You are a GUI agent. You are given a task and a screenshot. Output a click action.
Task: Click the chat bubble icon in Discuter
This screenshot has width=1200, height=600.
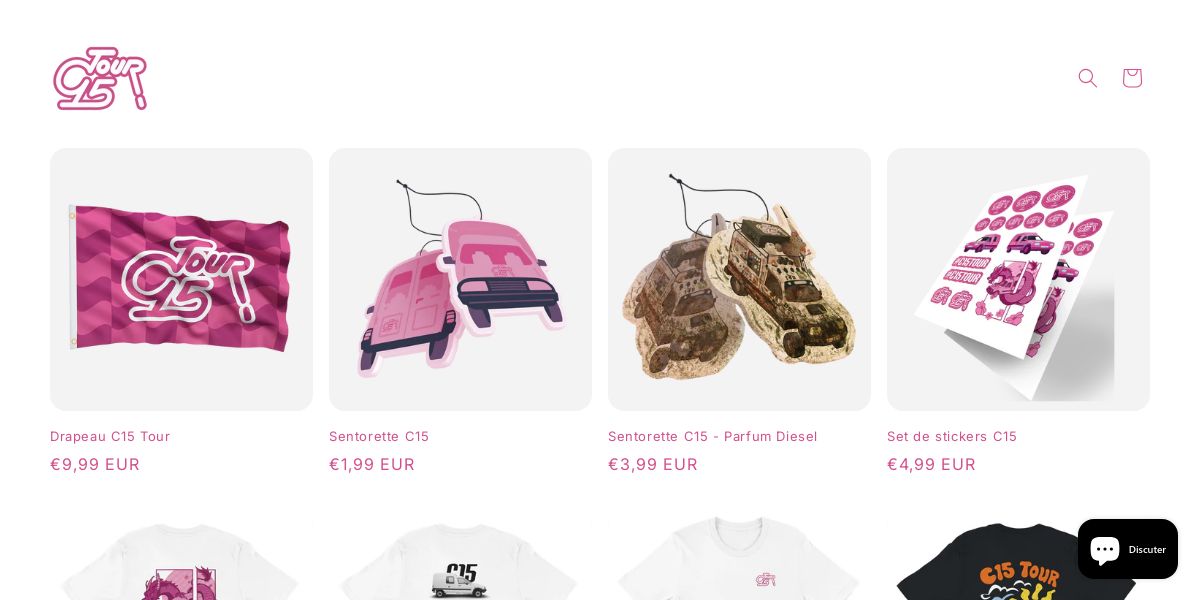[1104, 549]
